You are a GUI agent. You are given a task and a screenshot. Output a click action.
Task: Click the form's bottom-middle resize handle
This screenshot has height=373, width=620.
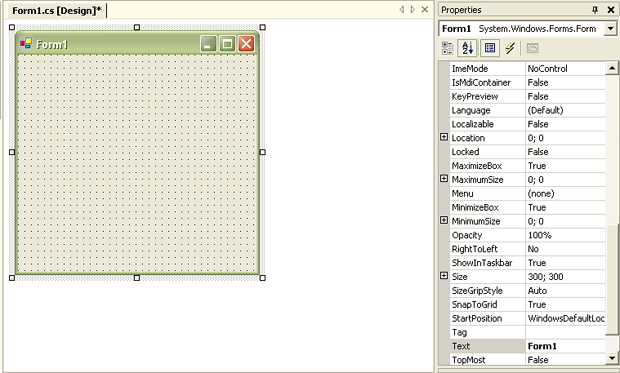pos(137,278)
